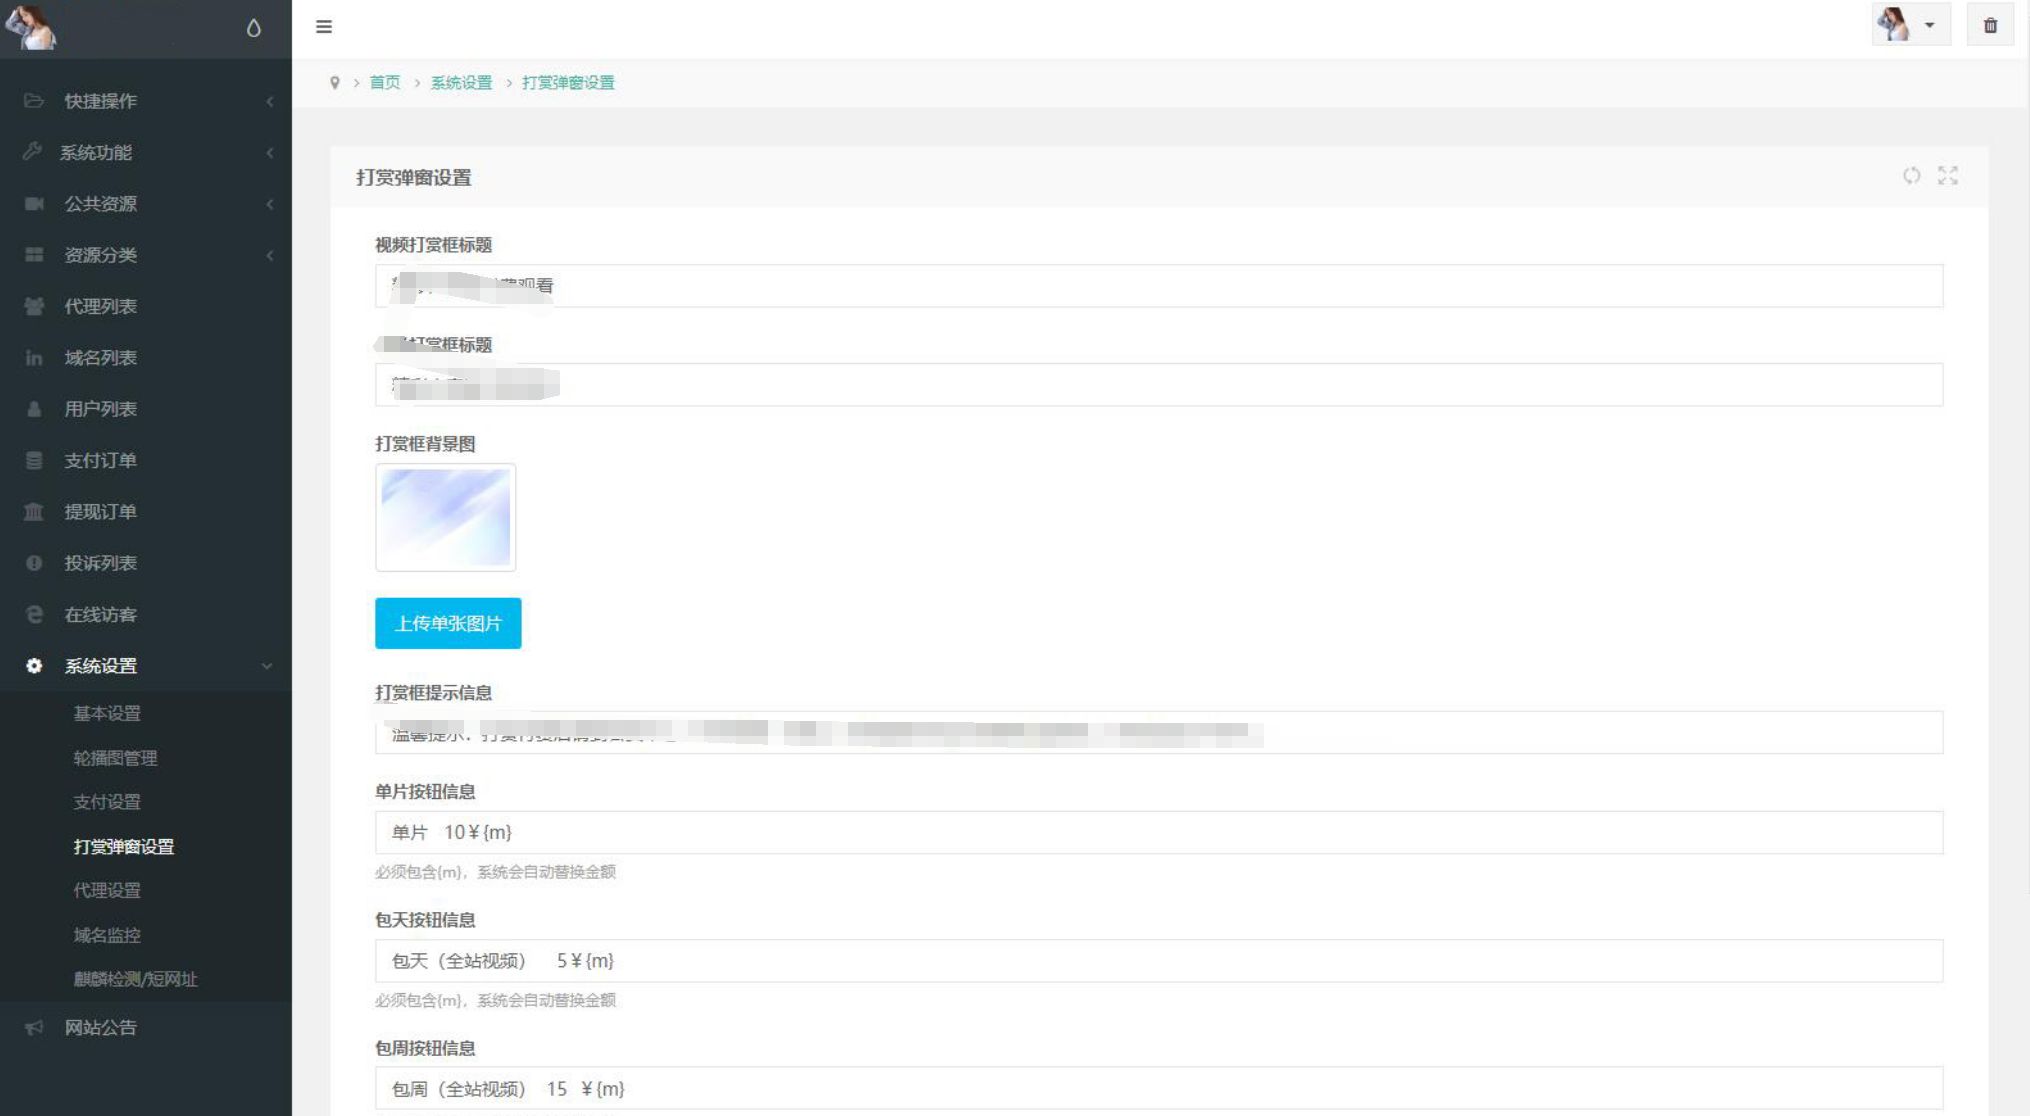Click the book icon next to 支付订单
Image resolution: width=2030 pixels, height=1116 pixels.
click(x=33, y=460)
